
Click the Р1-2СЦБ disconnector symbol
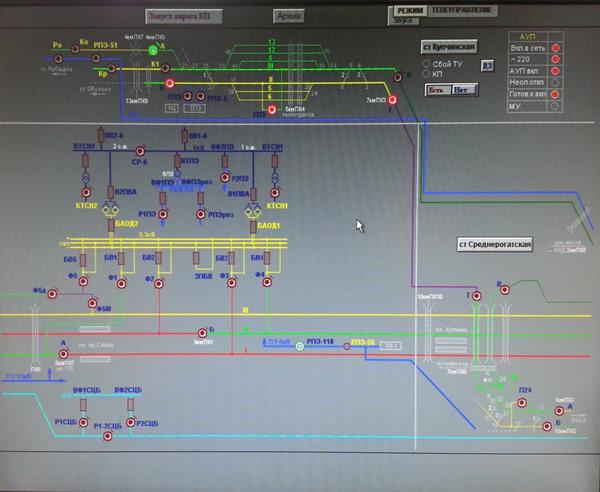pyautogui.click(x=108, y=436)
